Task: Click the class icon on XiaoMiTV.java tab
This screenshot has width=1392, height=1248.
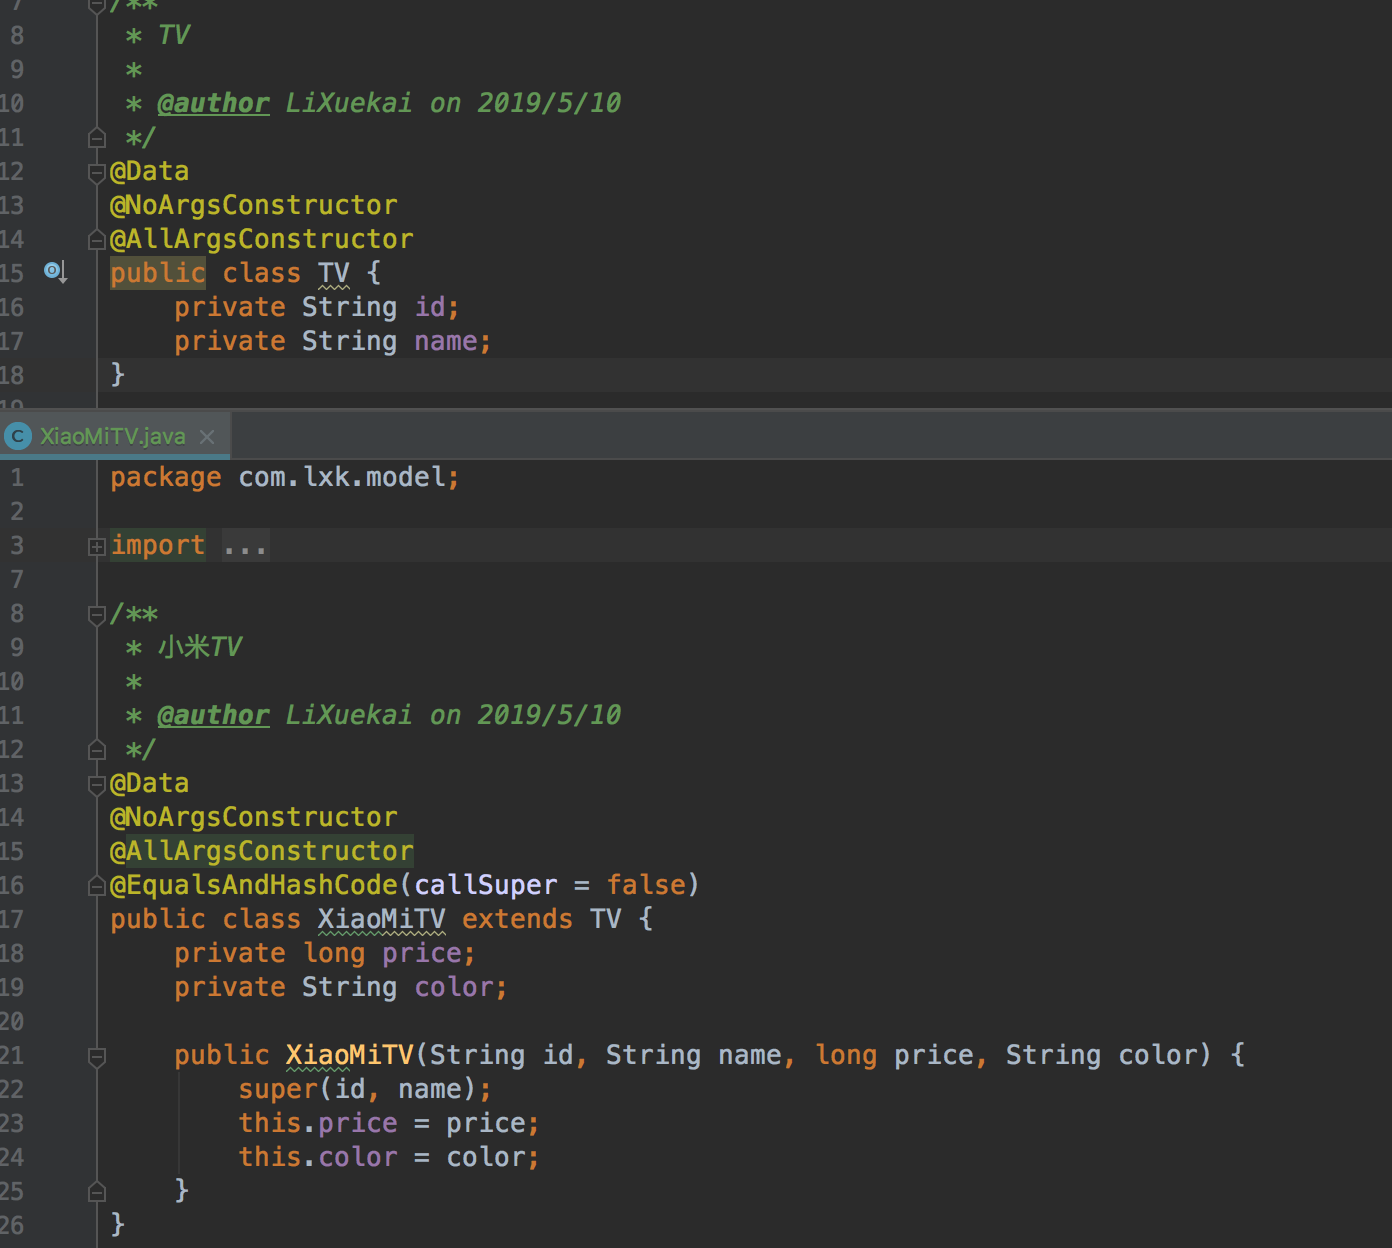Action: coord(17,436)
